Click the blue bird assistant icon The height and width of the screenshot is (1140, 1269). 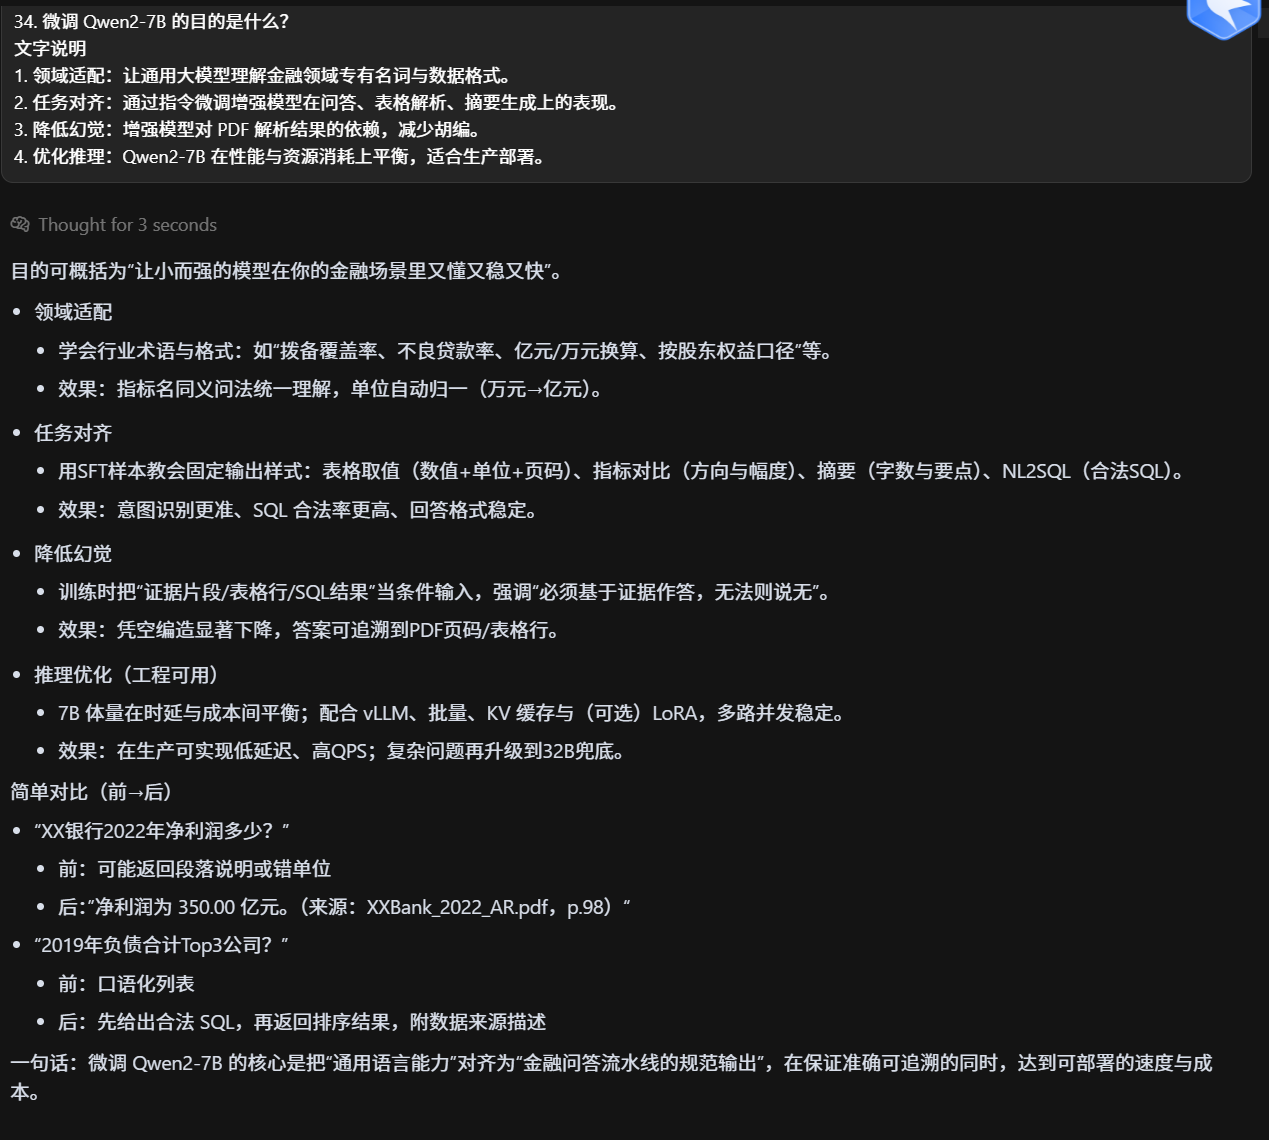[1223, 16]
